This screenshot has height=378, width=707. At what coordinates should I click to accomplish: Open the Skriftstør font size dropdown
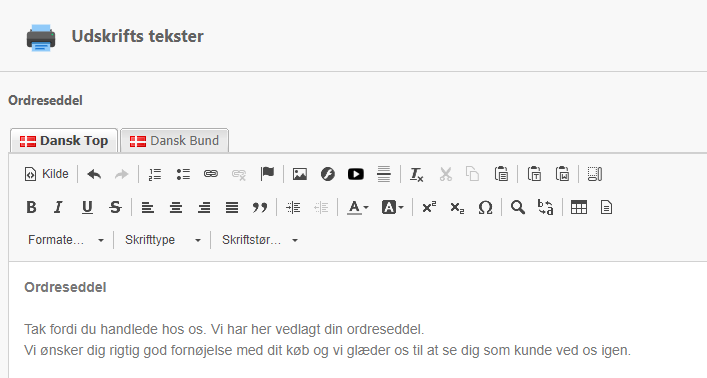(x=260, y=240)
